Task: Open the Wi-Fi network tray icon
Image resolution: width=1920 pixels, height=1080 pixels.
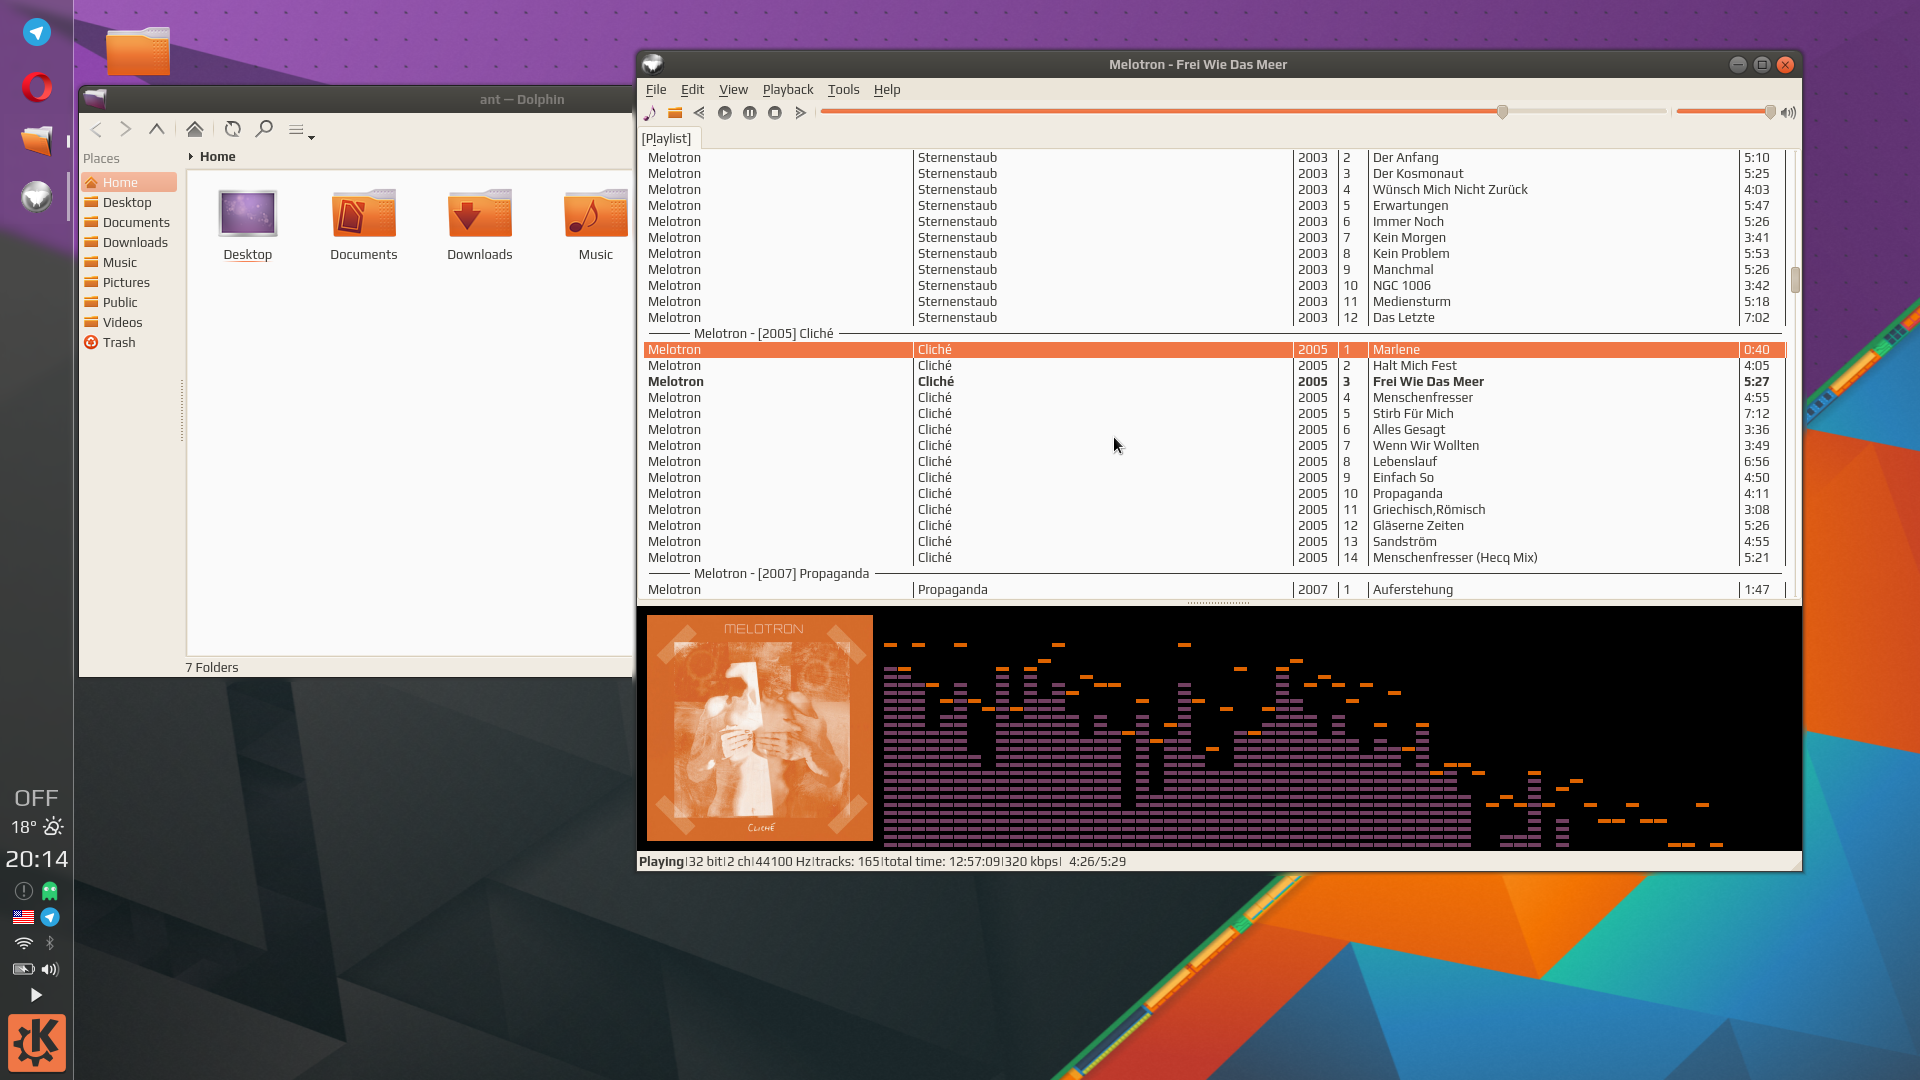Action: [24, 943]
